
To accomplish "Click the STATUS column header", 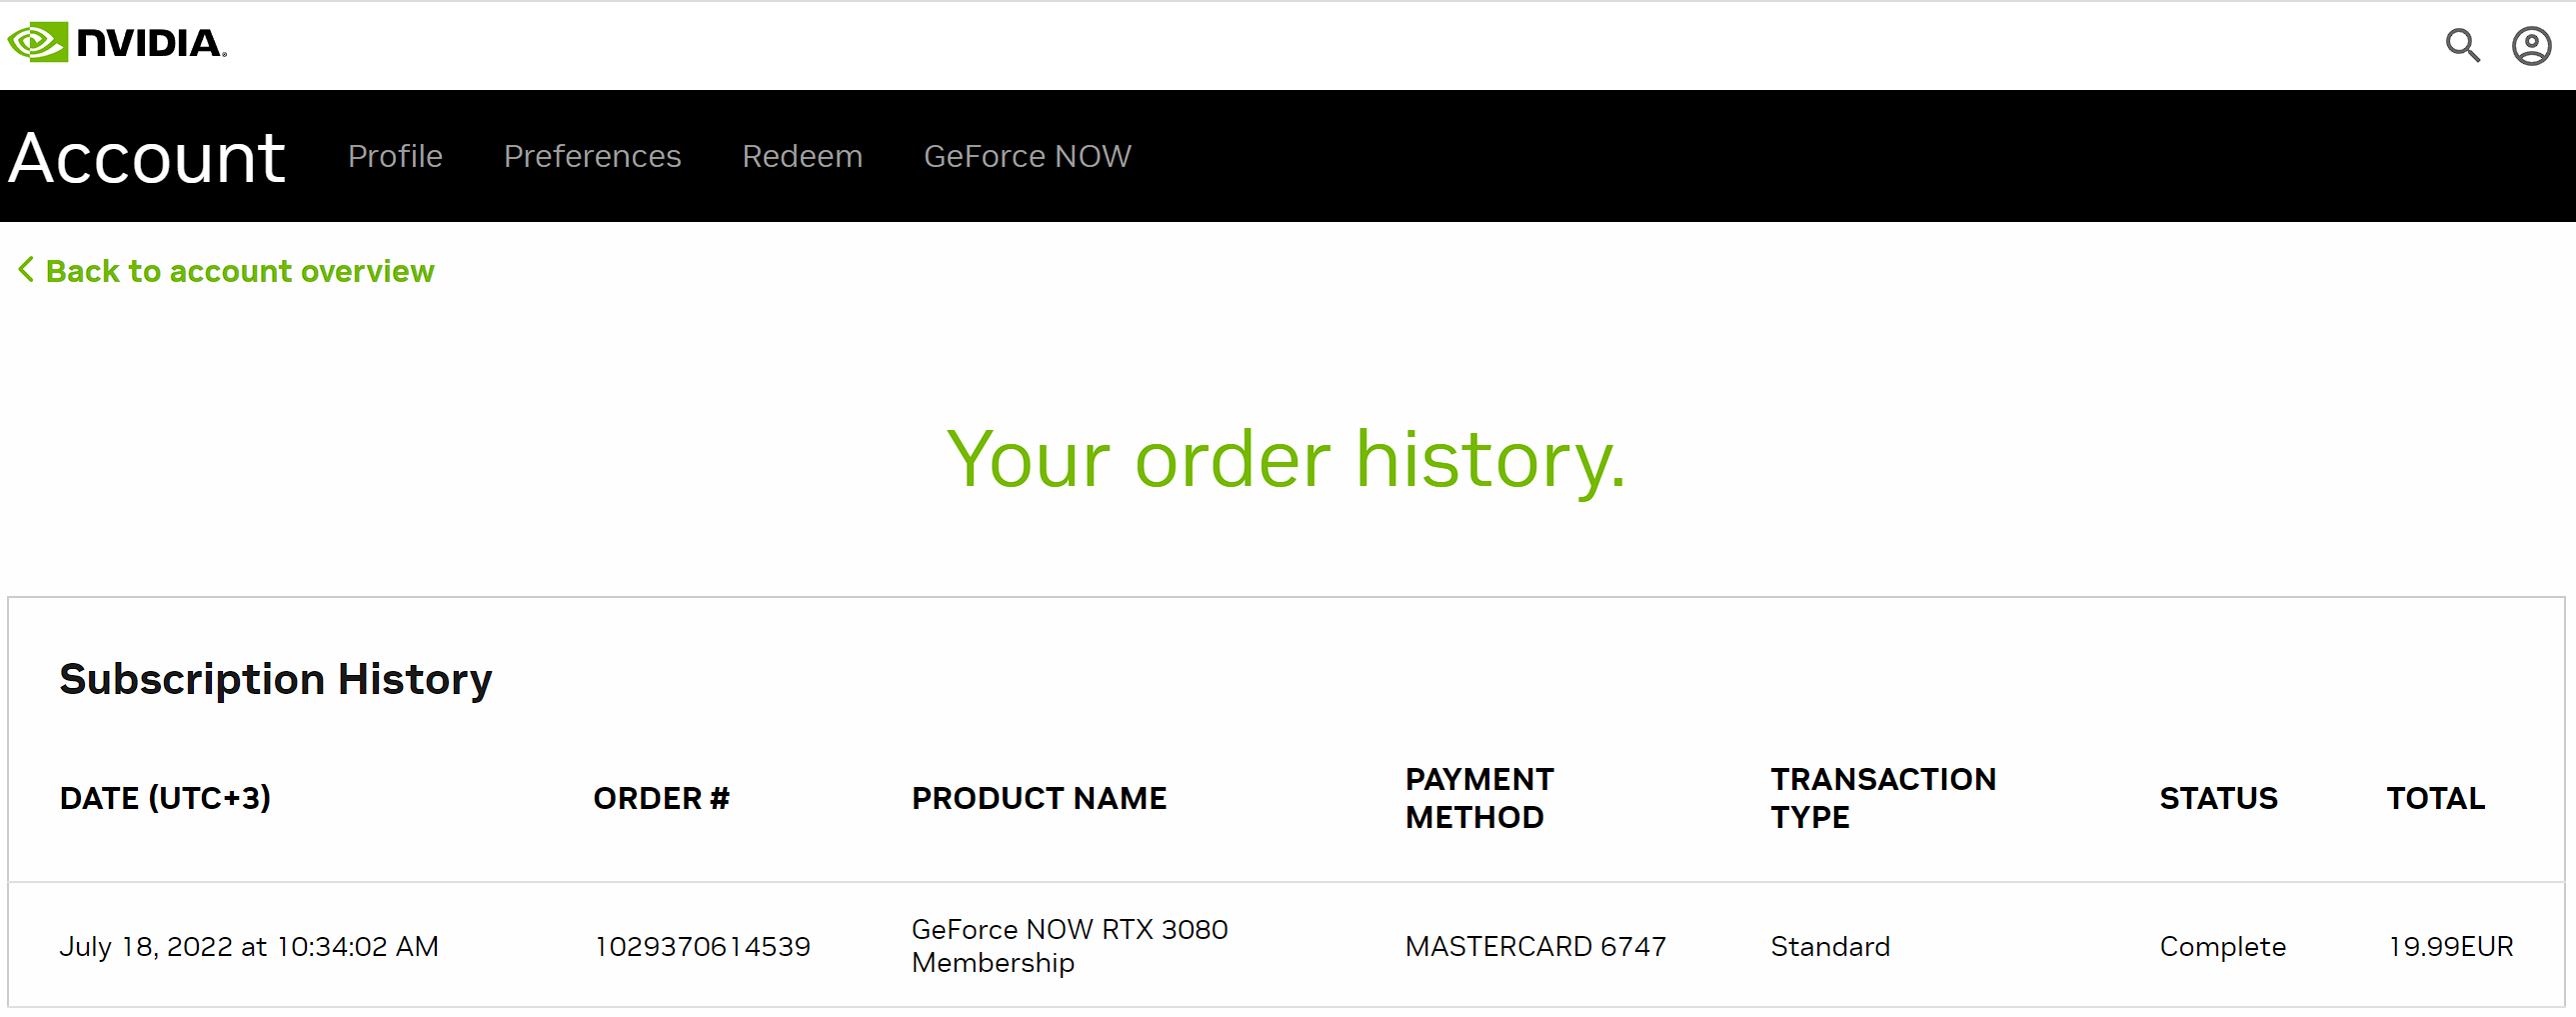I will pos(2218,798).
